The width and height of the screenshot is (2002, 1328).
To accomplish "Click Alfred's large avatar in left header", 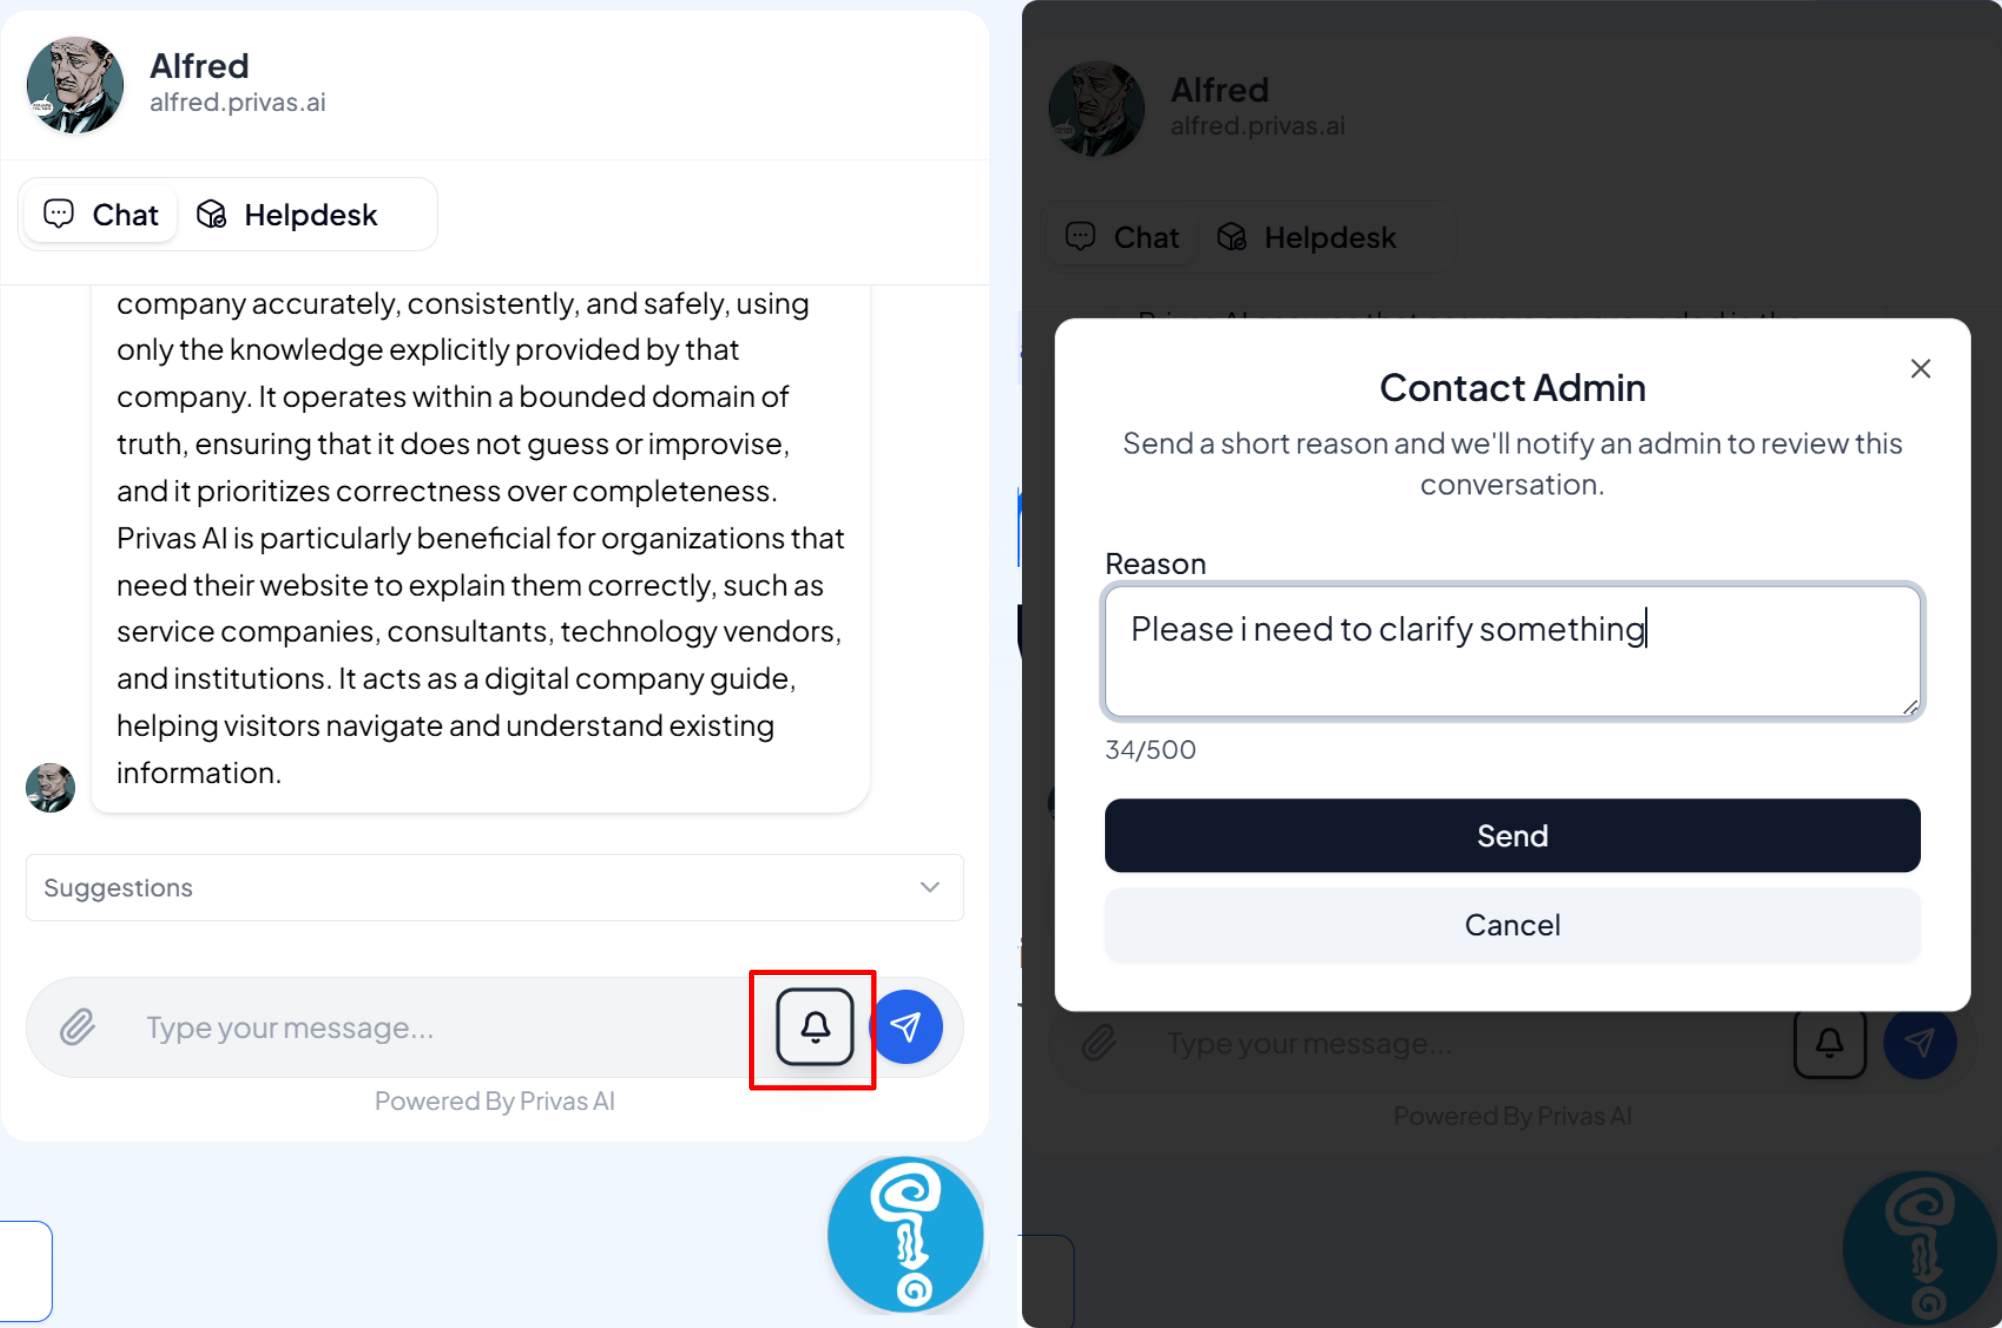I will pyautogui.click(x=75, y=85).
